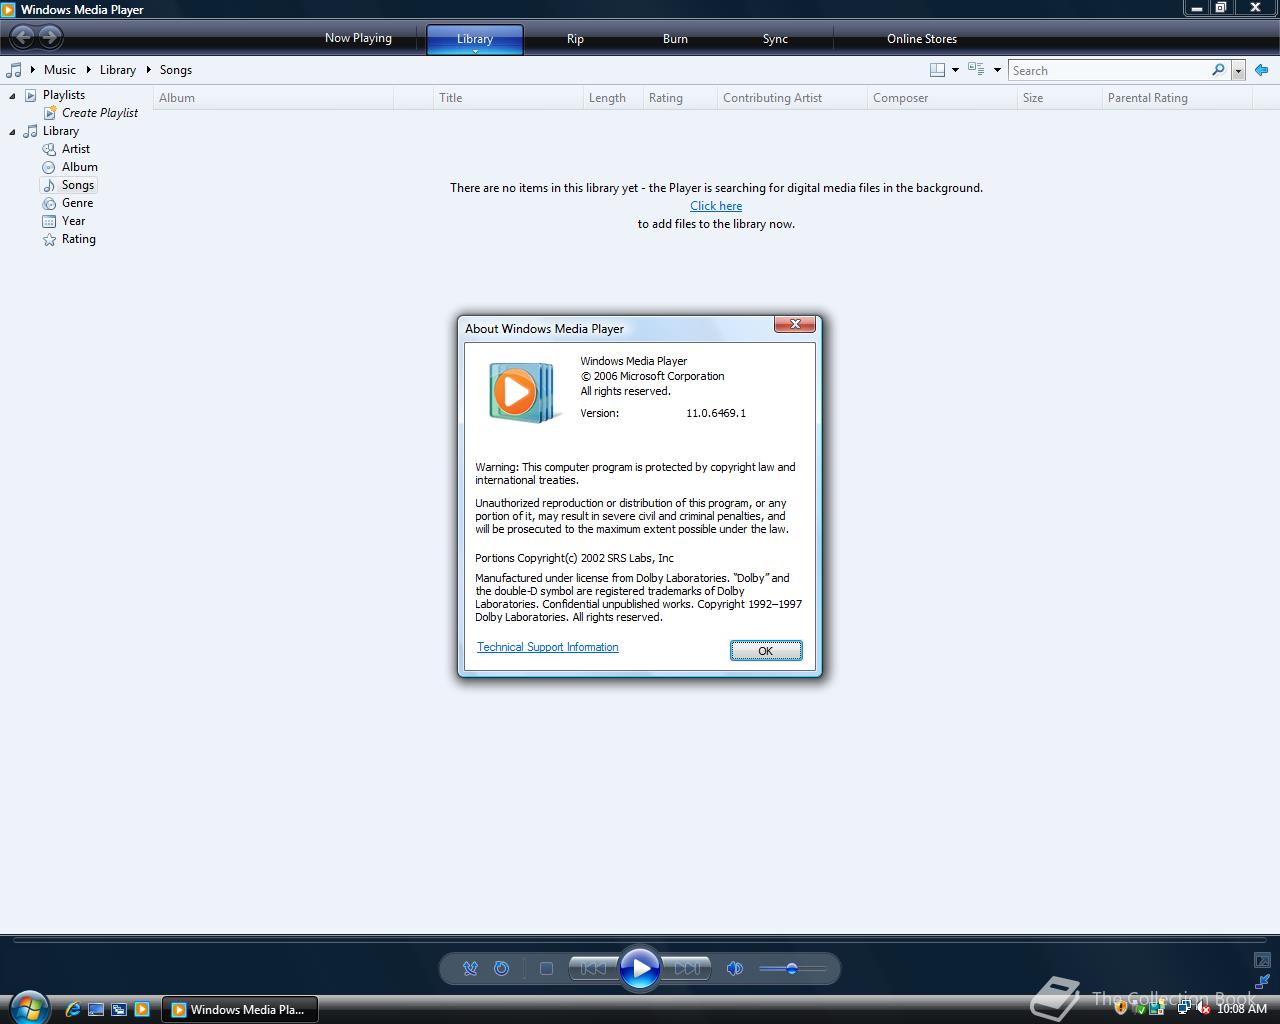Open the Rip tab
The height and width of the screenshot is (1024, 1280).
point(575,39)
